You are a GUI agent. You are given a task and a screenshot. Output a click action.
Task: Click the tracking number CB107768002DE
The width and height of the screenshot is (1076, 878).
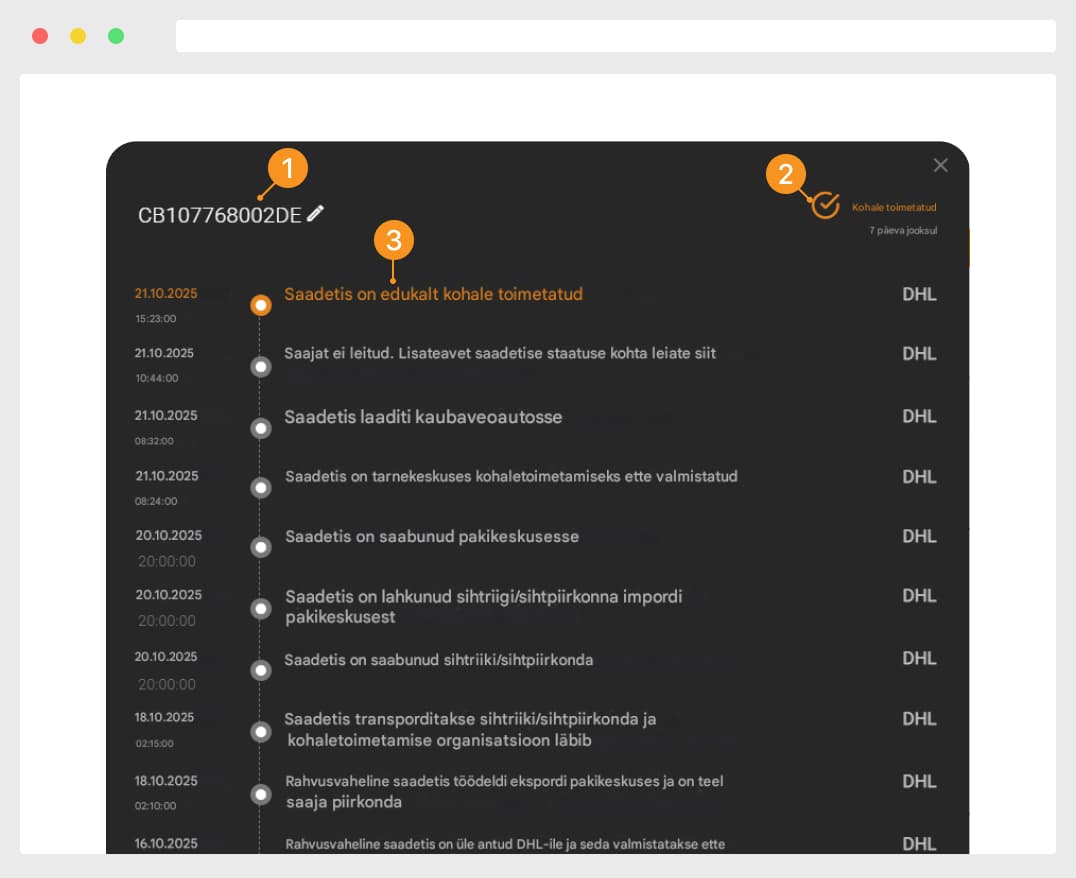pyautogui.click(x=219, y=215)
